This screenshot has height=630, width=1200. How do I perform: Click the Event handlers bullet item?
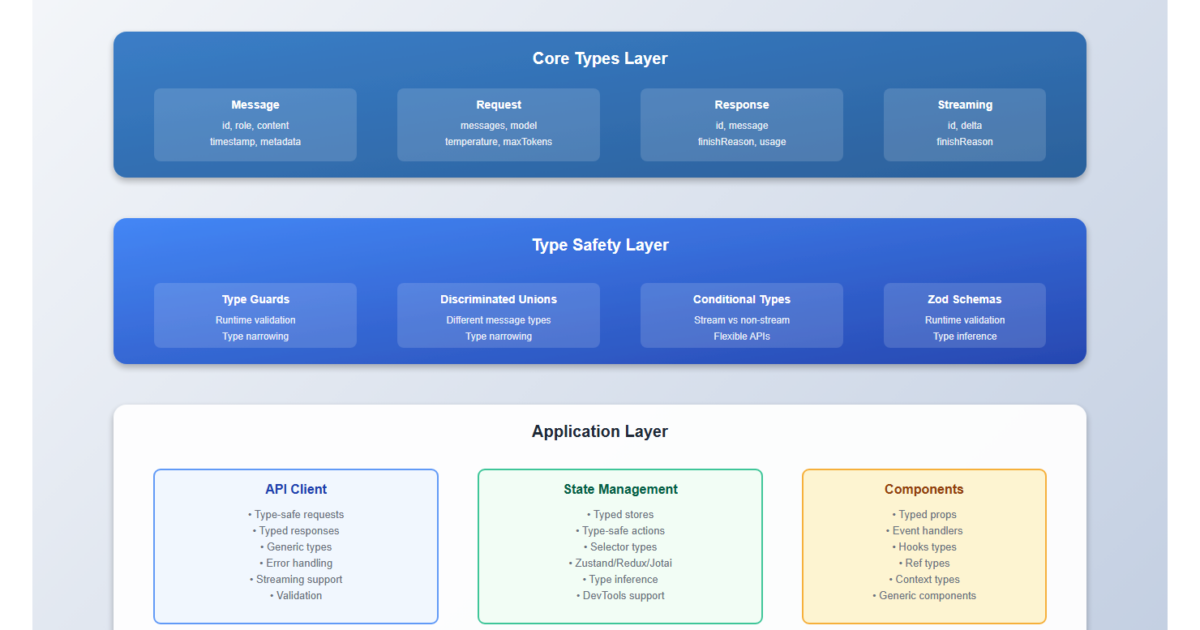point(924,531)
